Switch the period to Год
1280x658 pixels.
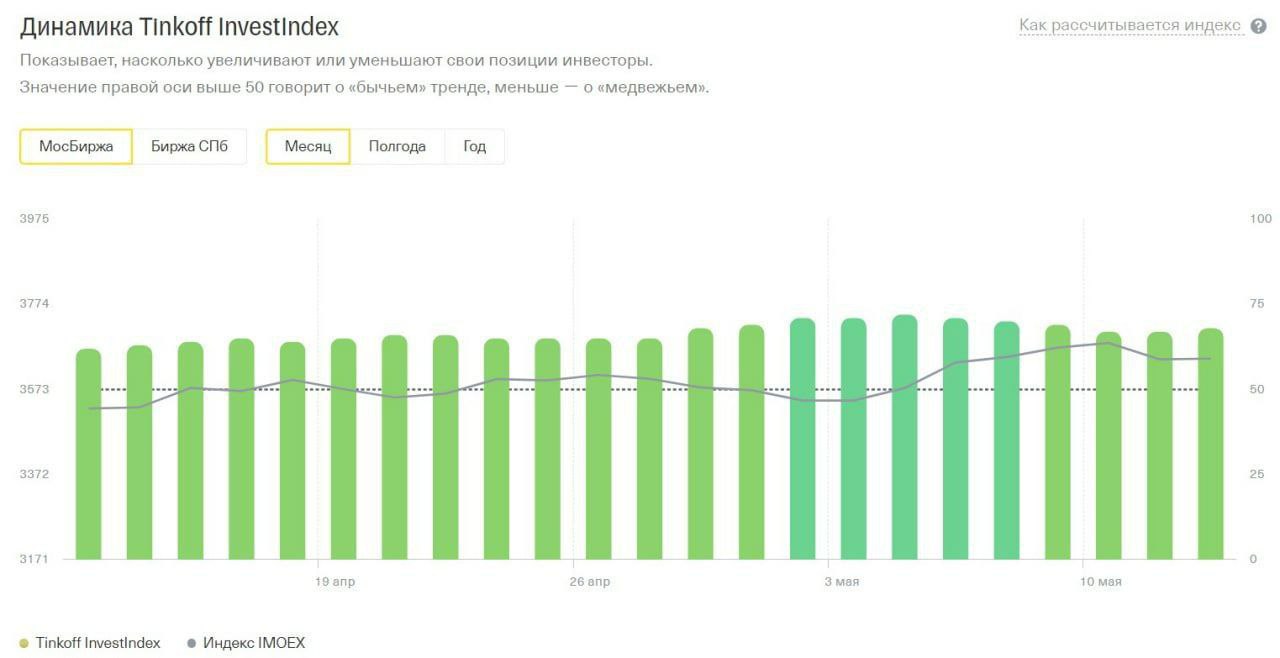click(475, 147)
